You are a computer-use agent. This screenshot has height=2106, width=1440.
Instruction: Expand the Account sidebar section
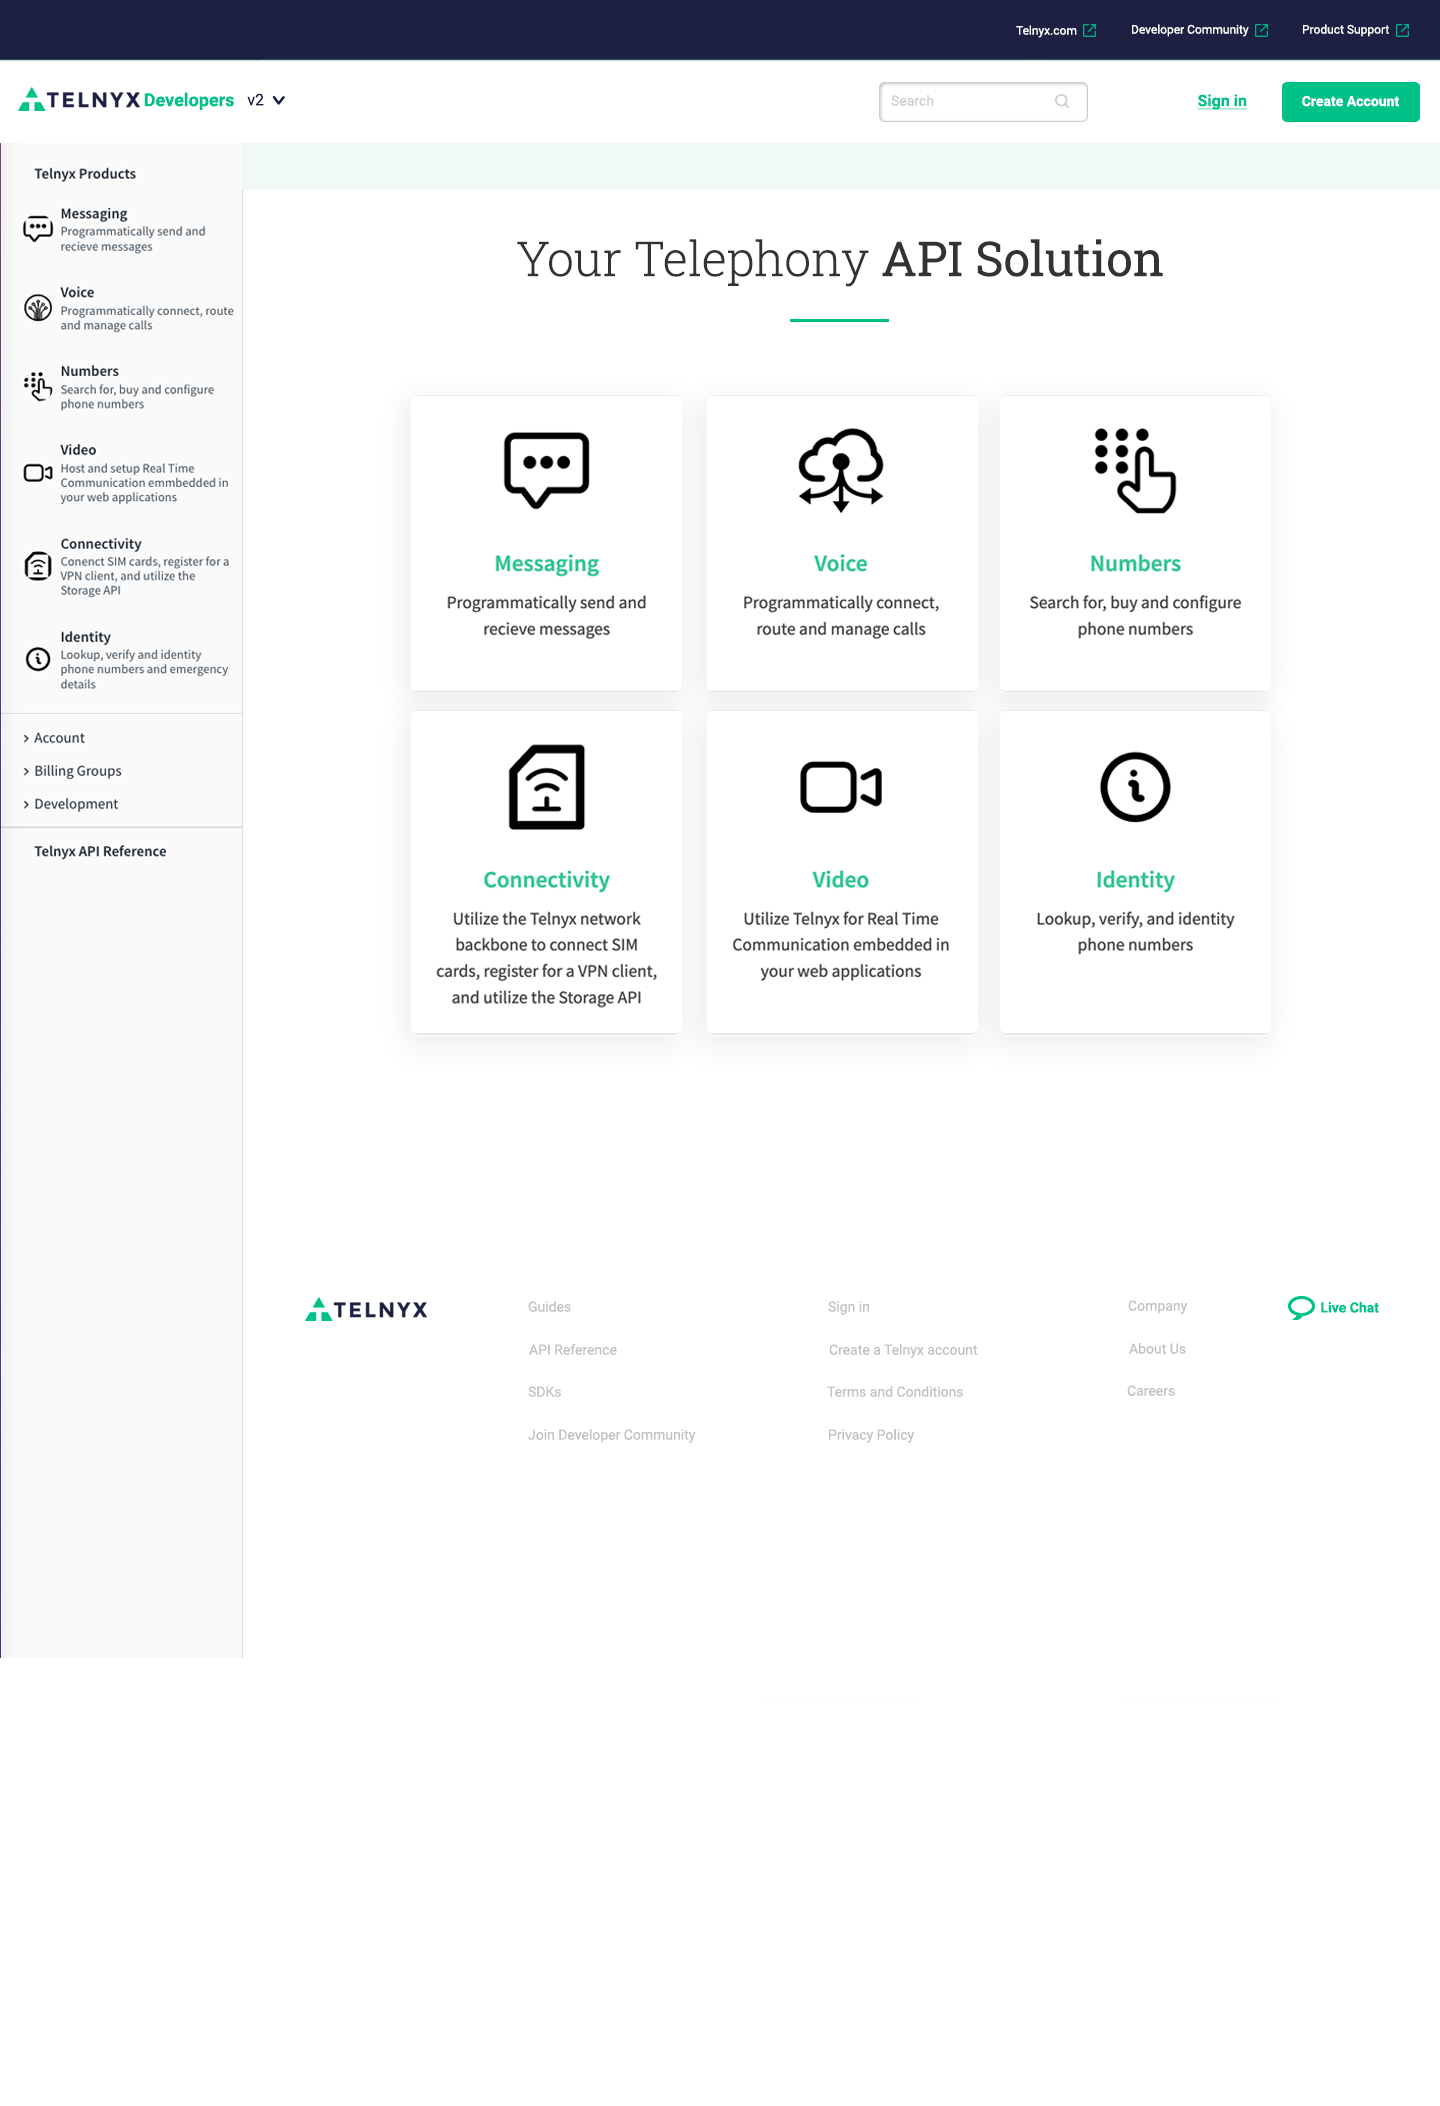tap(59, 738)
